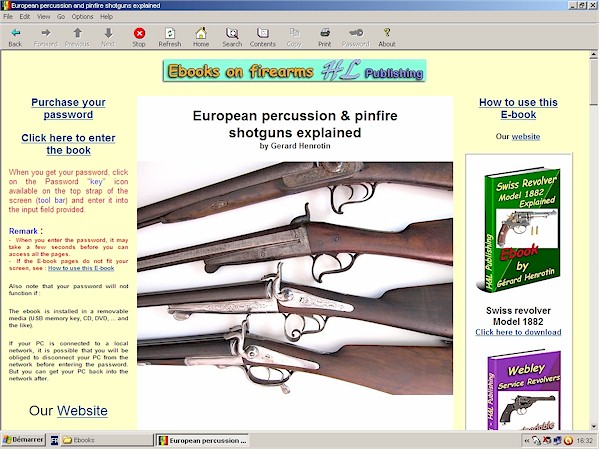
Task: Reload the page with the Refresh icon
Action: tap(170, 33)
